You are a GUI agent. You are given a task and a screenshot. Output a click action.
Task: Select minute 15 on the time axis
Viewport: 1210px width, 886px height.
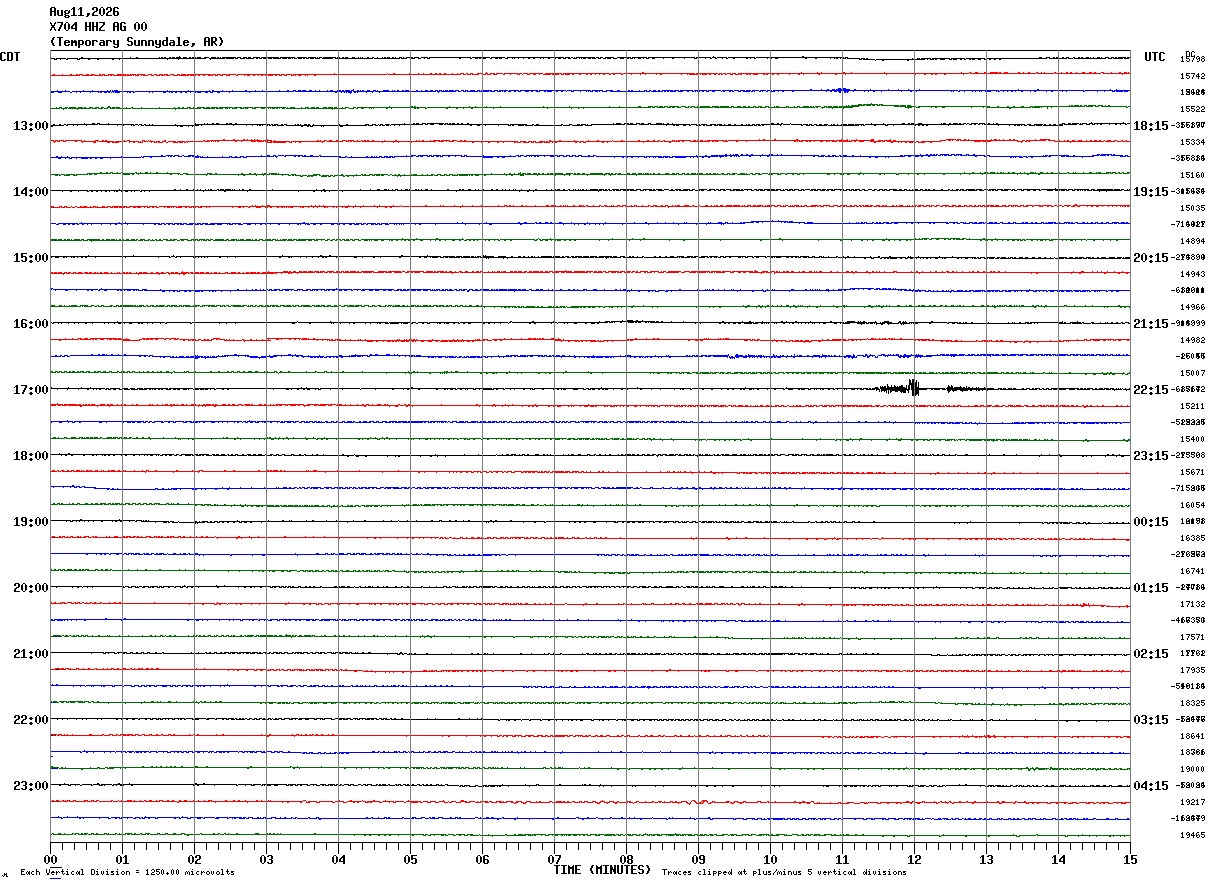click(x=1130, y=860)
